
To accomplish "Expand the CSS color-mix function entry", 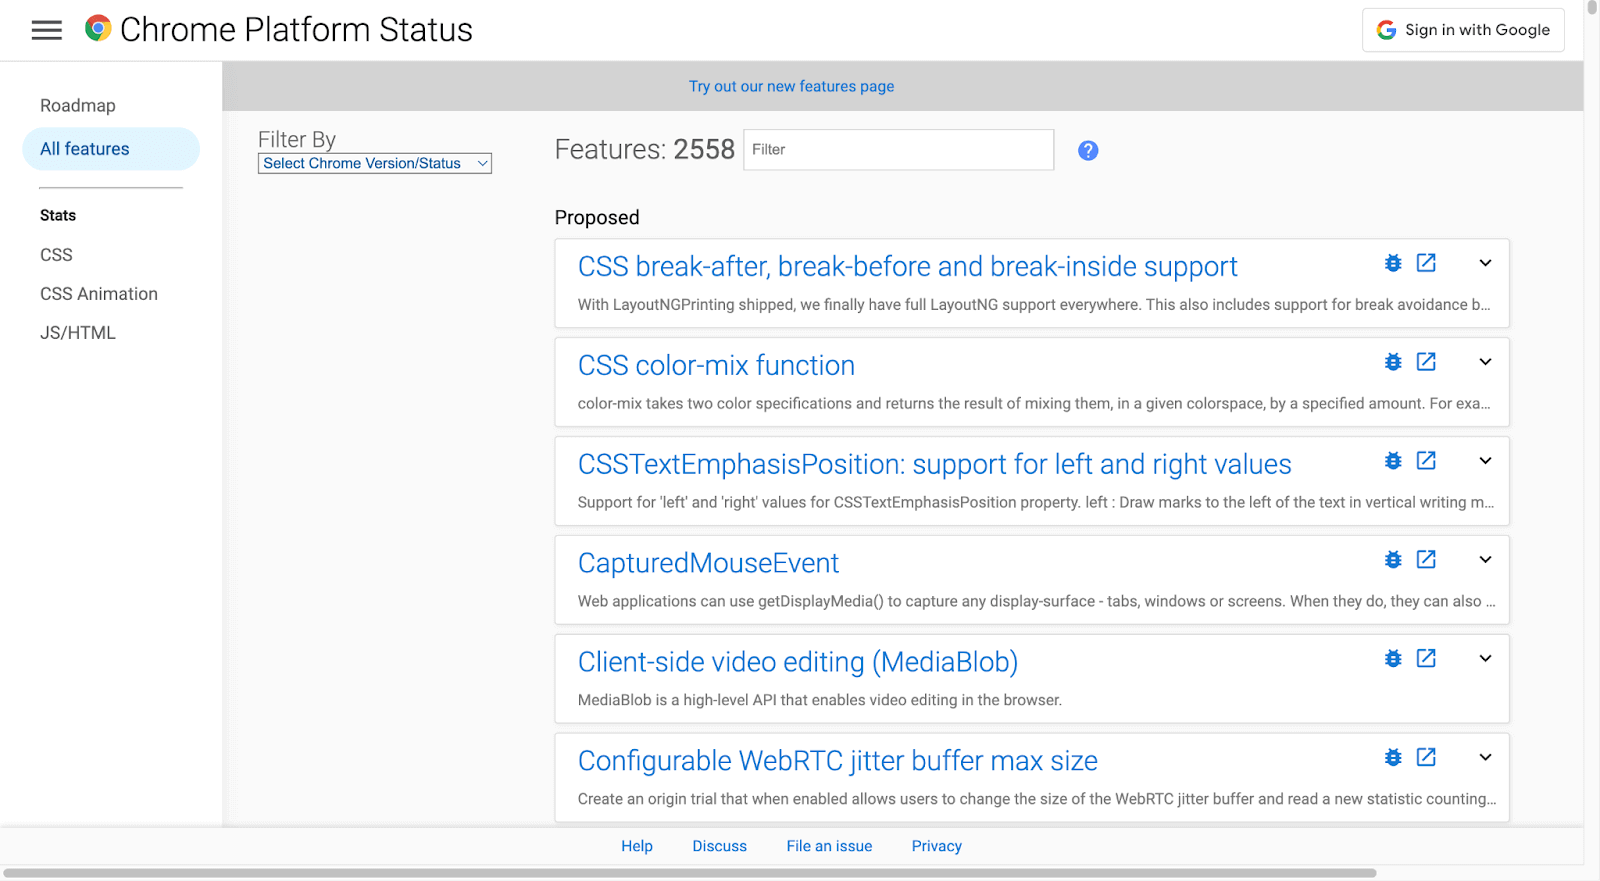I will [1484, 361].
